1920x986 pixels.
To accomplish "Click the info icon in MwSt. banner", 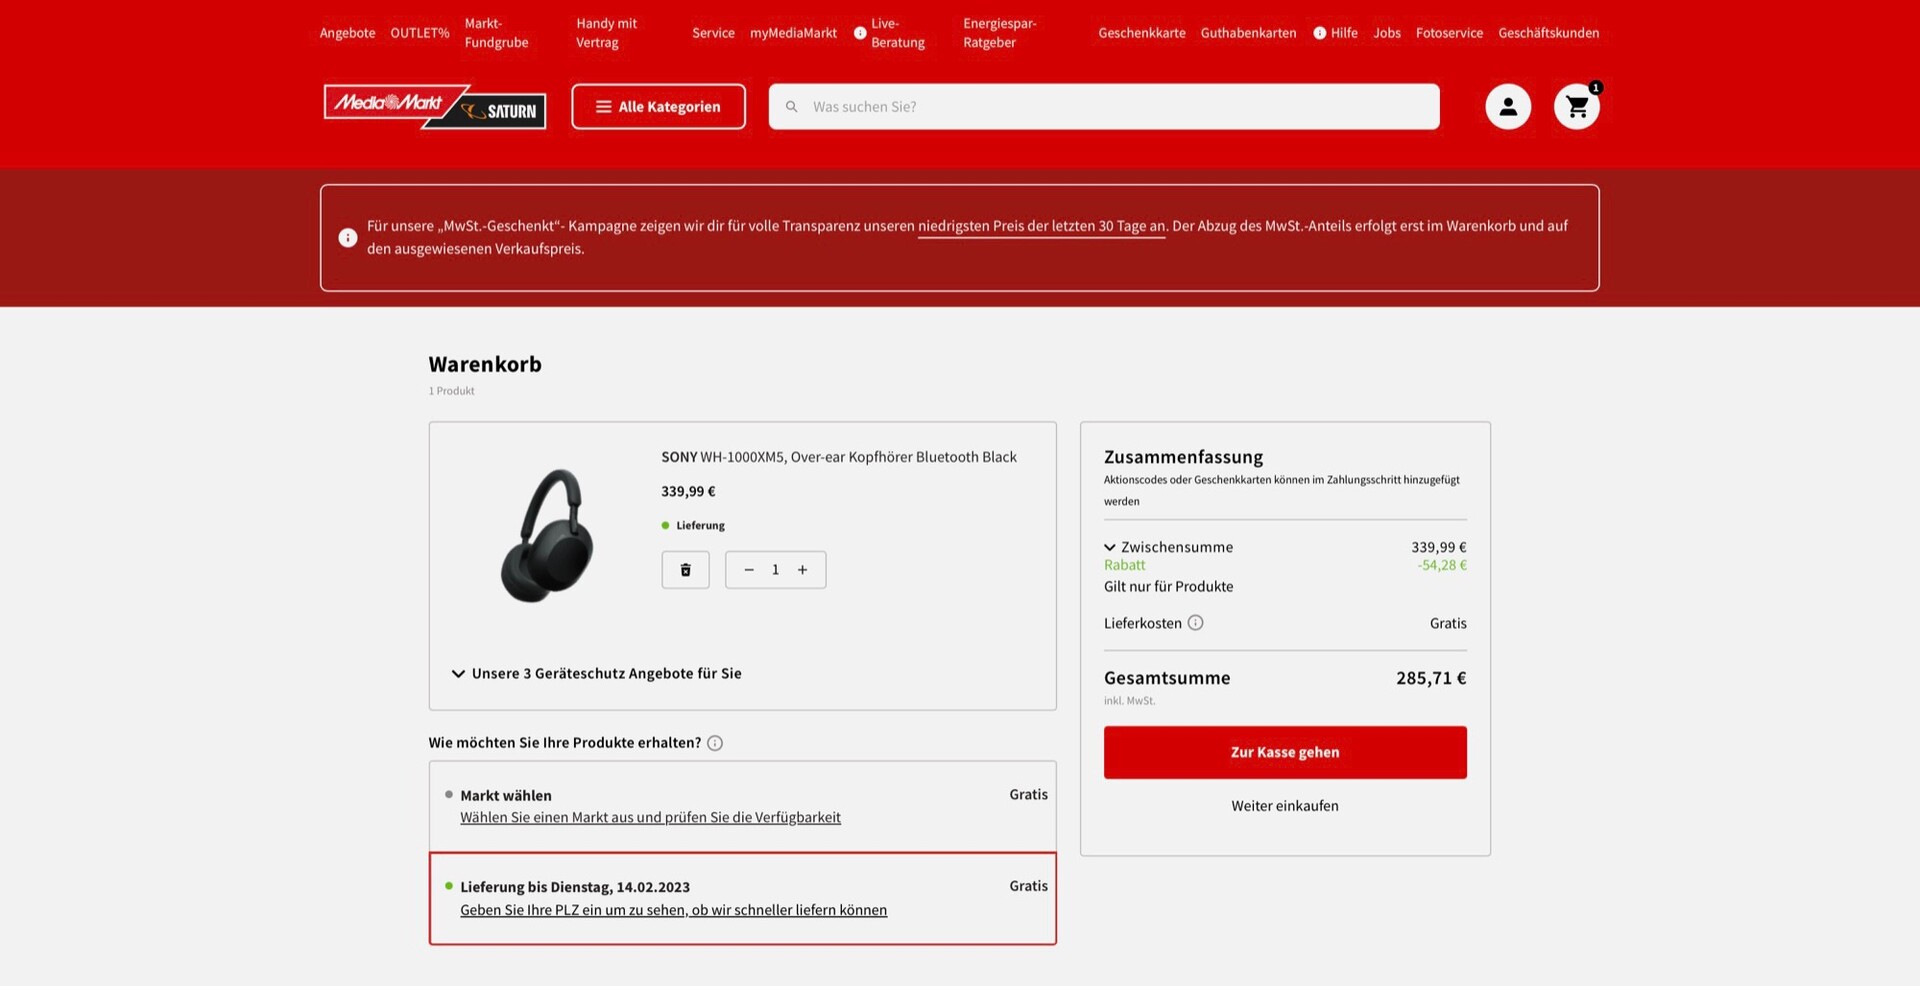I will click(x=348, y=238).
